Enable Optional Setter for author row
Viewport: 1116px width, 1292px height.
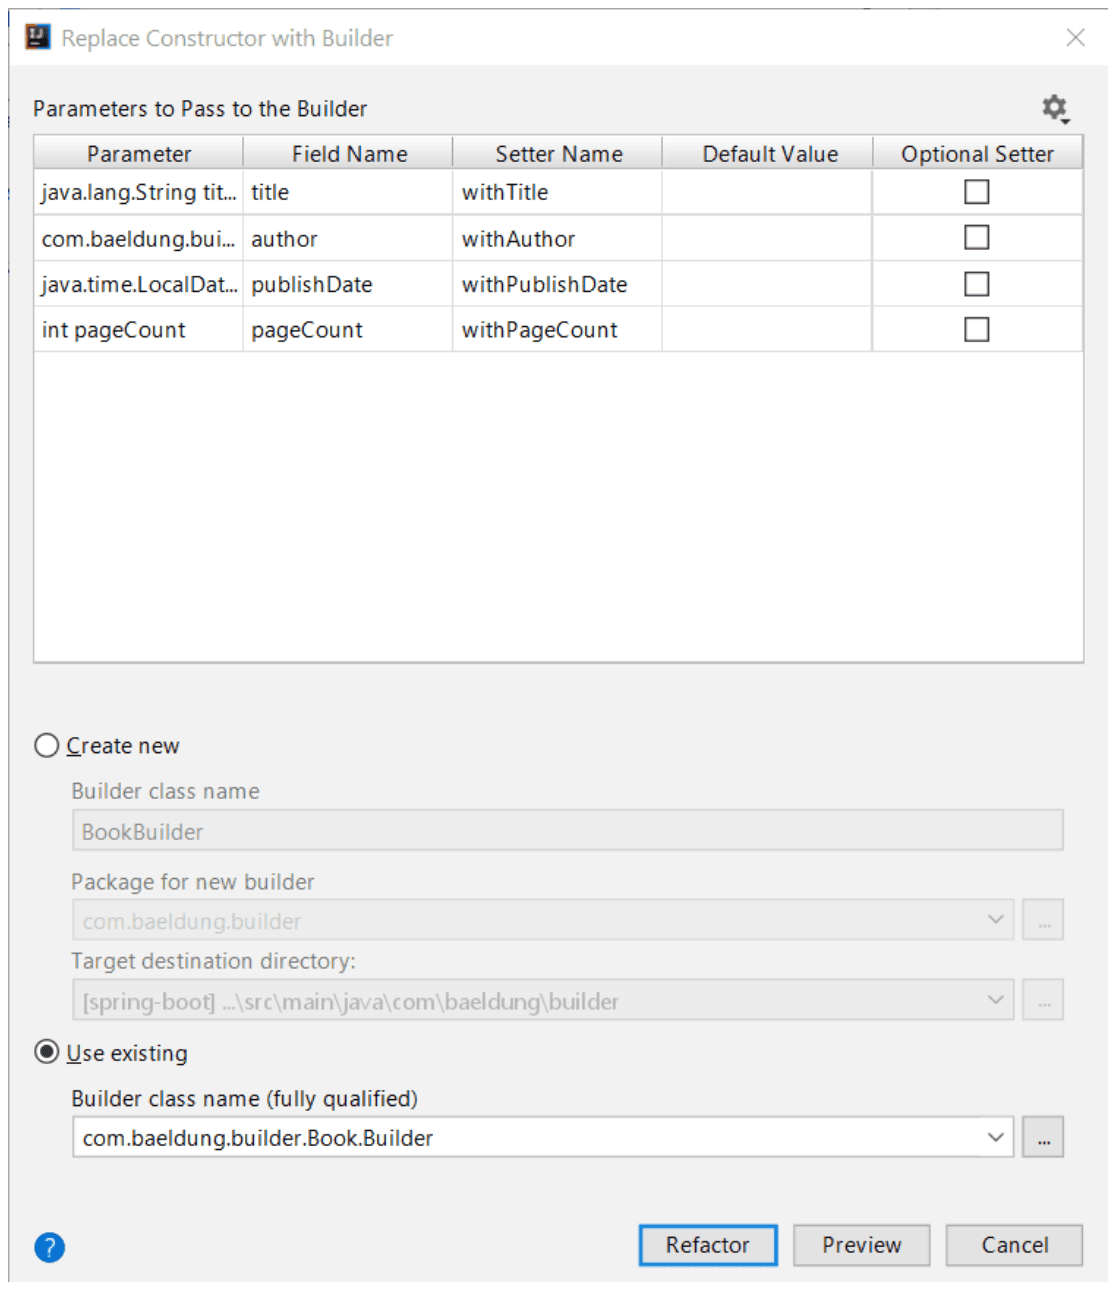point(977,238)
